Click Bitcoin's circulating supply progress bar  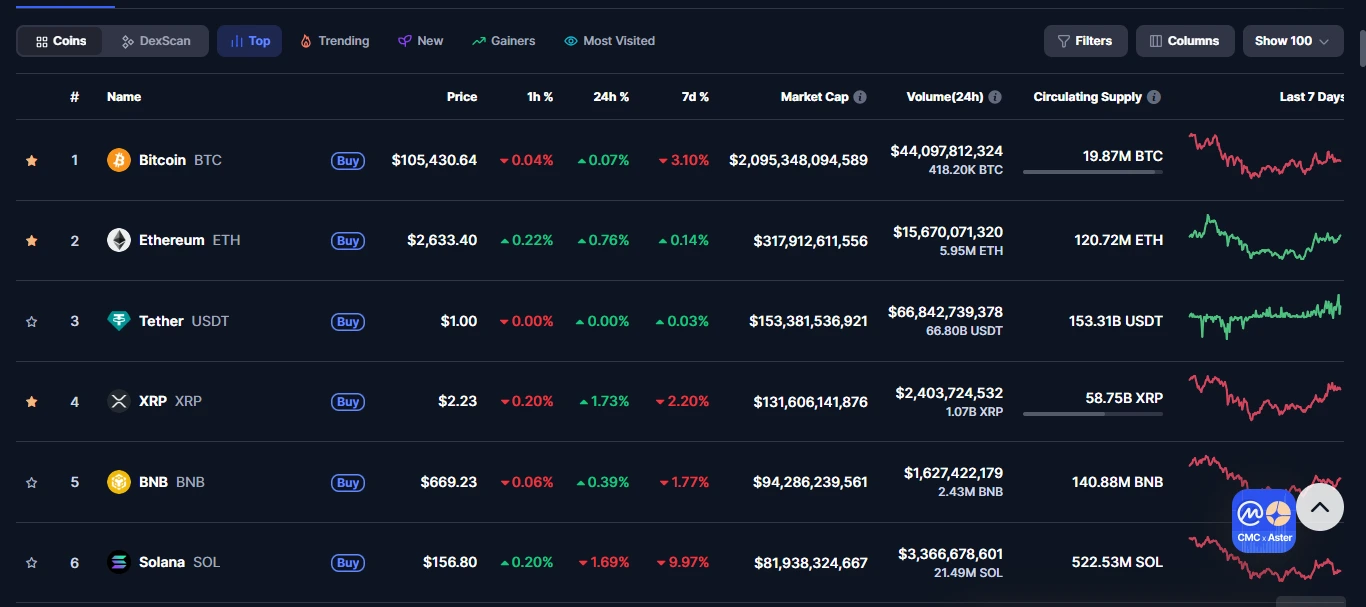tap(1092, 172)
